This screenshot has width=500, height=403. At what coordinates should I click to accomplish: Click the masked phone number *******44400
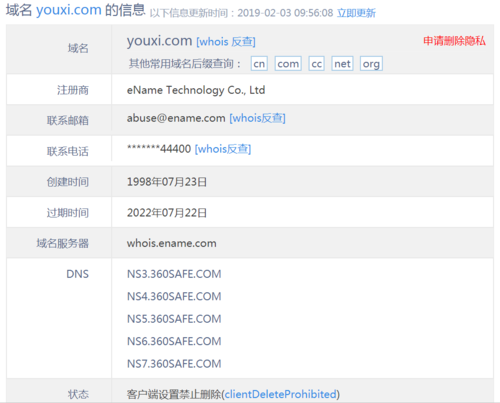pyautogui.click(x=159, y=149)
